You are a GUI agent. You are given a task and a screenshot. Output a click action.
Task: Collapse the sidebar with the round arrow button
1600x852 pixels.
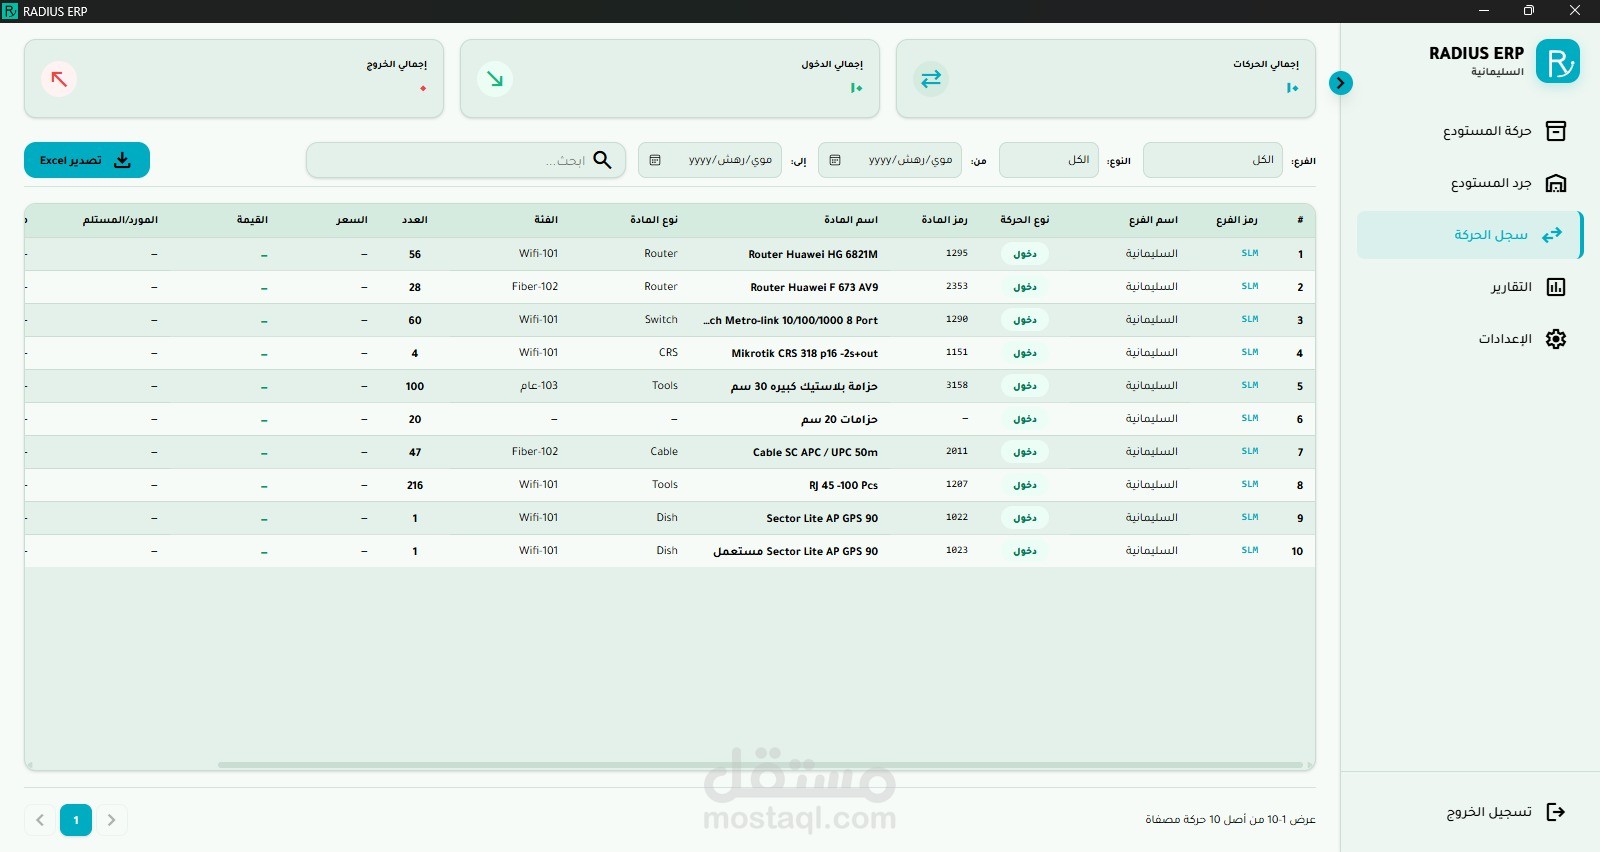point(1341,83)
